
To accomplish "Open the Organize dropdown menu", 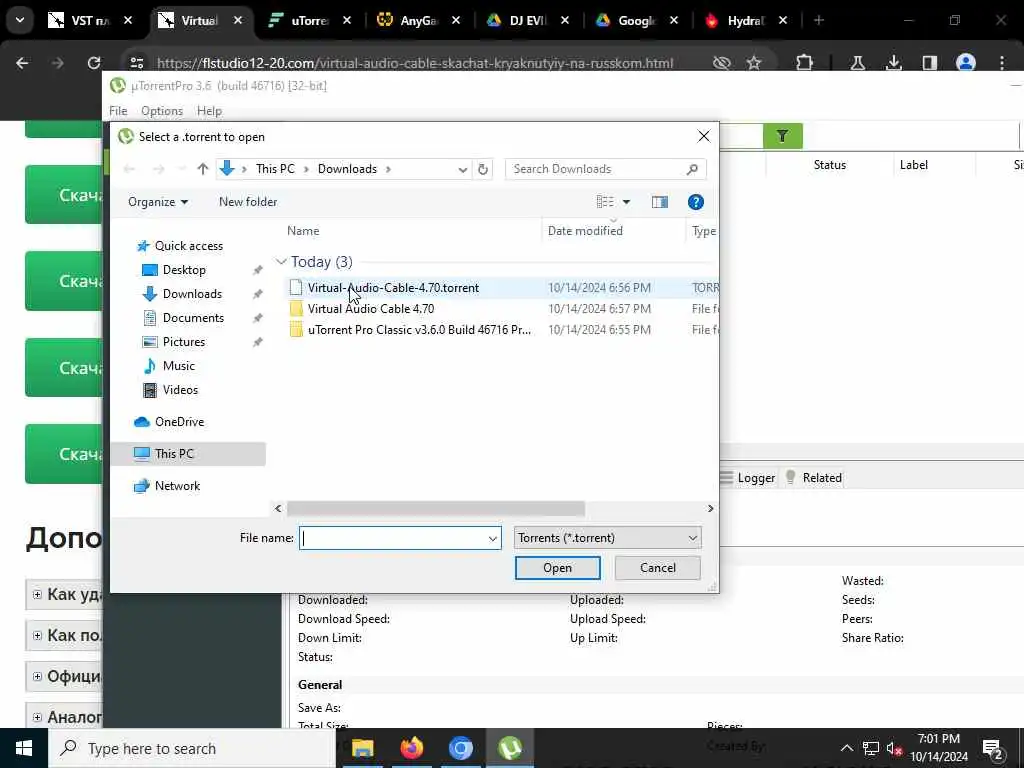I will coord(158,202).
